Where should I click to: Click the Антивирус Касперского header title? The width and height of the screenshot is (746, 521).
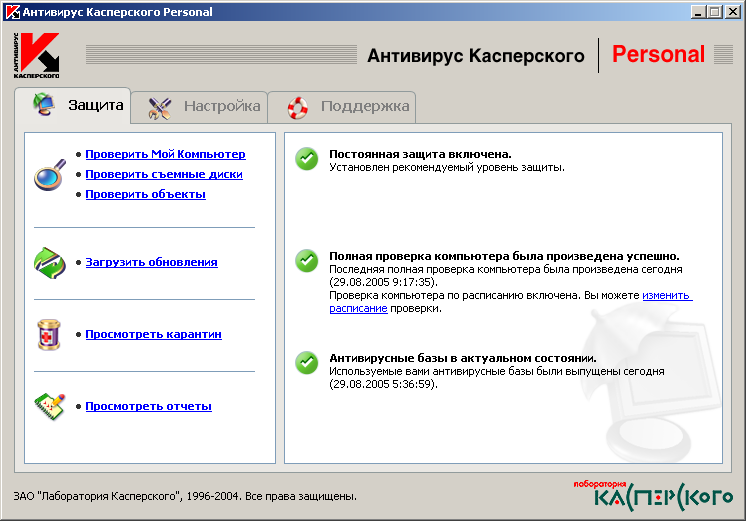(x=476, y=56)
